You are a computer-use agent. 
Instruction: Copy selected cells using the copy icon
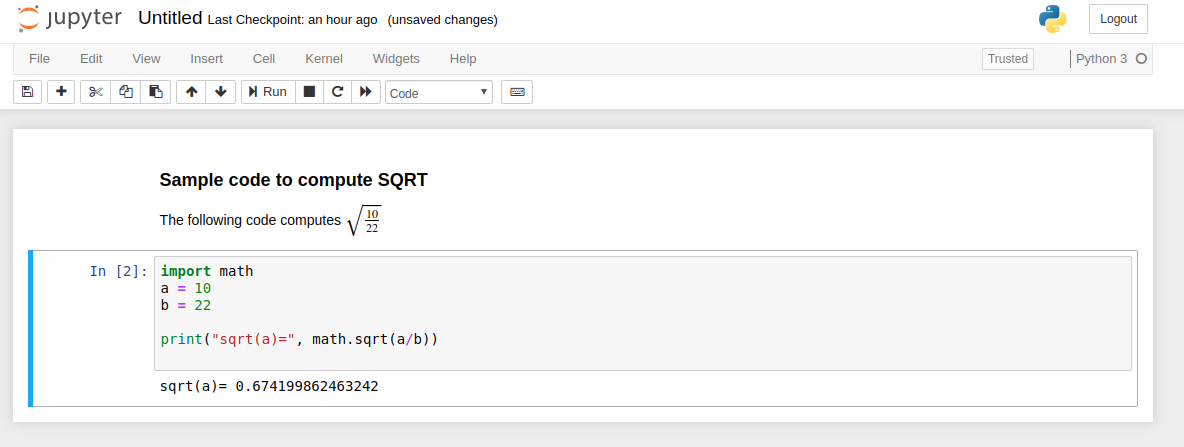pyautogui.click(x=126, y=92)
